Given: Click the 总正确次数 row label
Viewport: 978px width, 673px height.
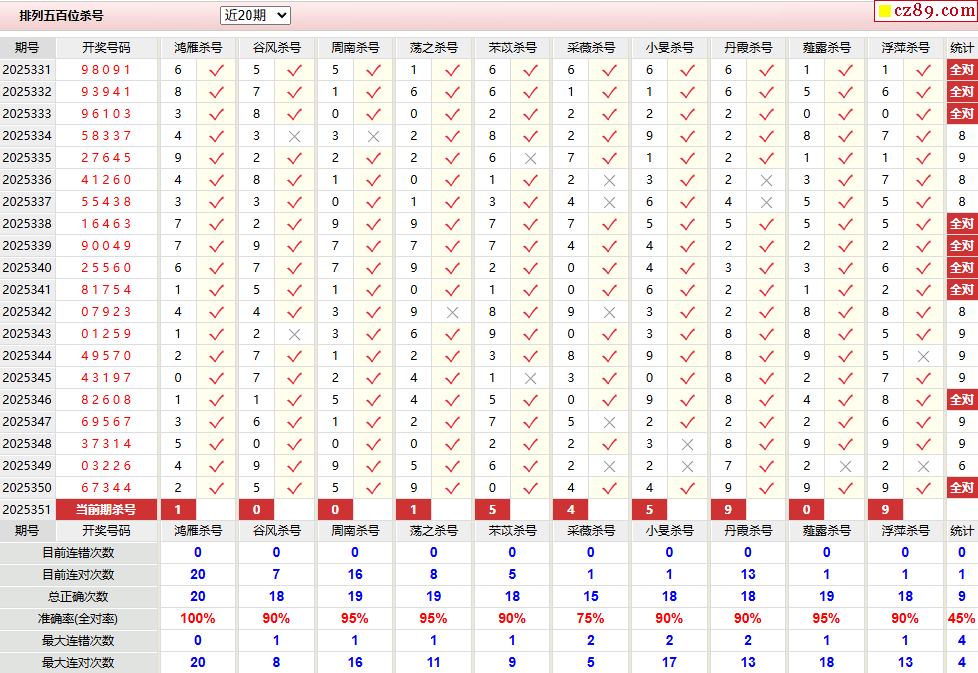Looking at the screenshot, I should tap(78, 597).
